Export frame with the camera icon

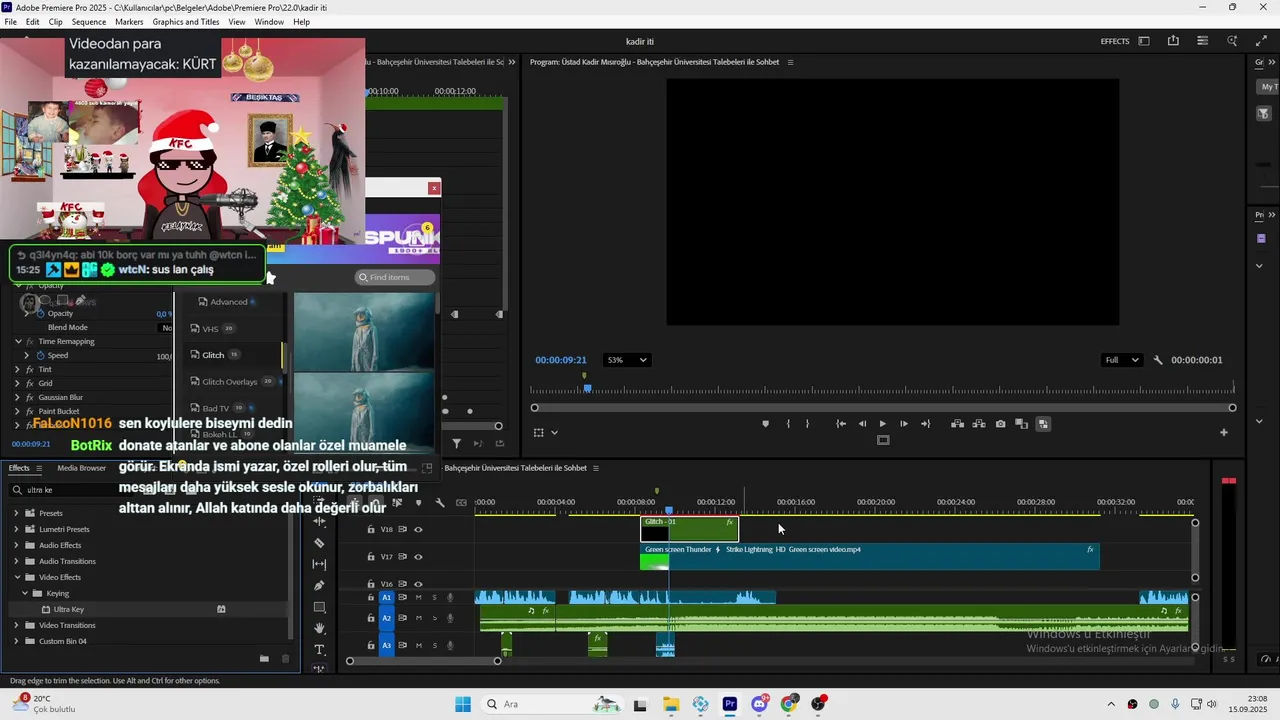click(1000, 424)
